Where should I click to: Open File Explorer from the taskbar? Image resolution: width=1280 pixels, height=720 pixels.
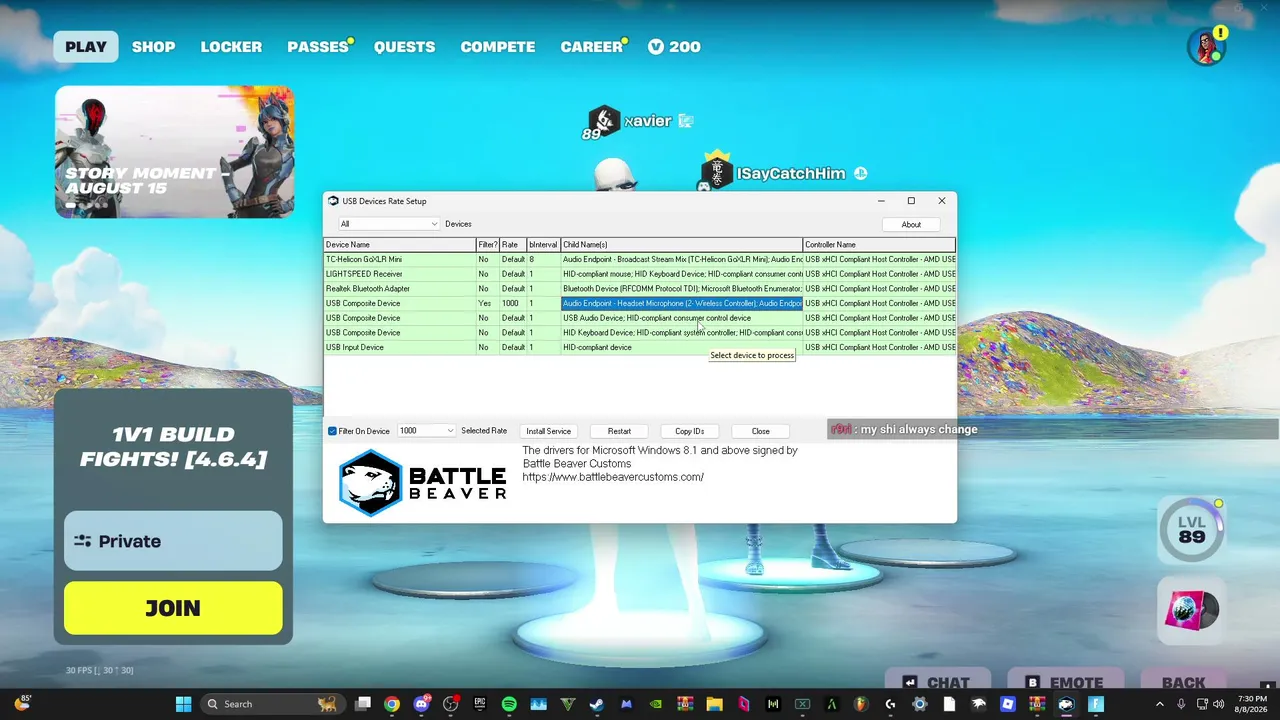714,704
